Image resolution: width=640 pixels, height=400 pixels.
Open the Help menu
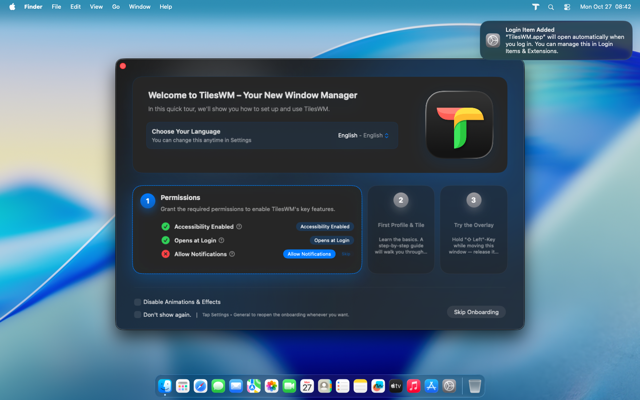coord(166,7)
